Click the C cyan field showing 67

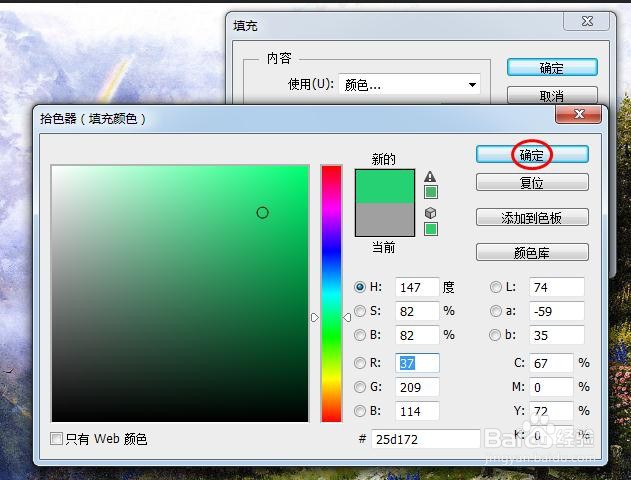point(551,363)
